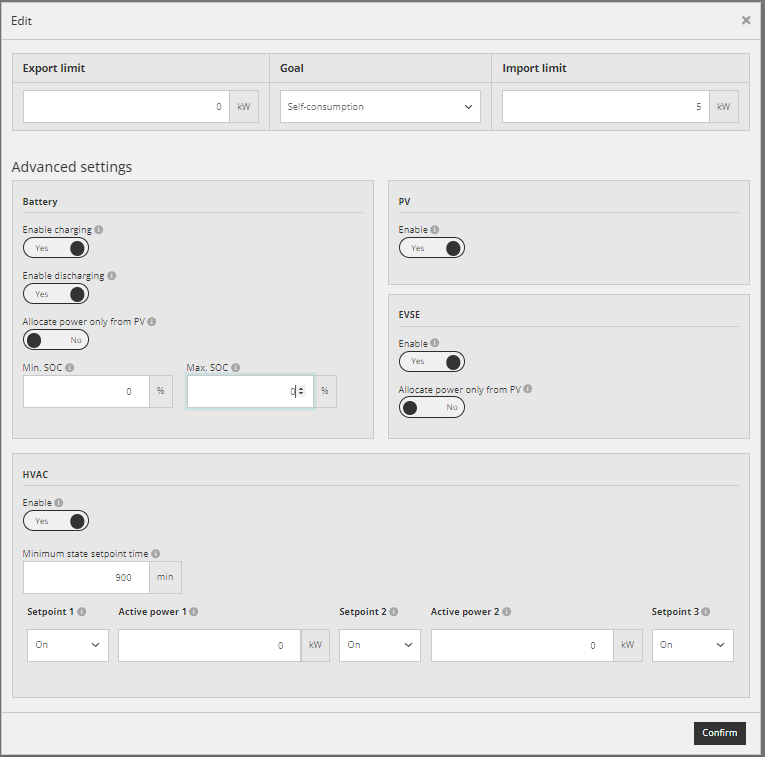View Min. SOC info tooltip icon
Viewport: 765px width, 757px height.
click(x=70, y=368)
